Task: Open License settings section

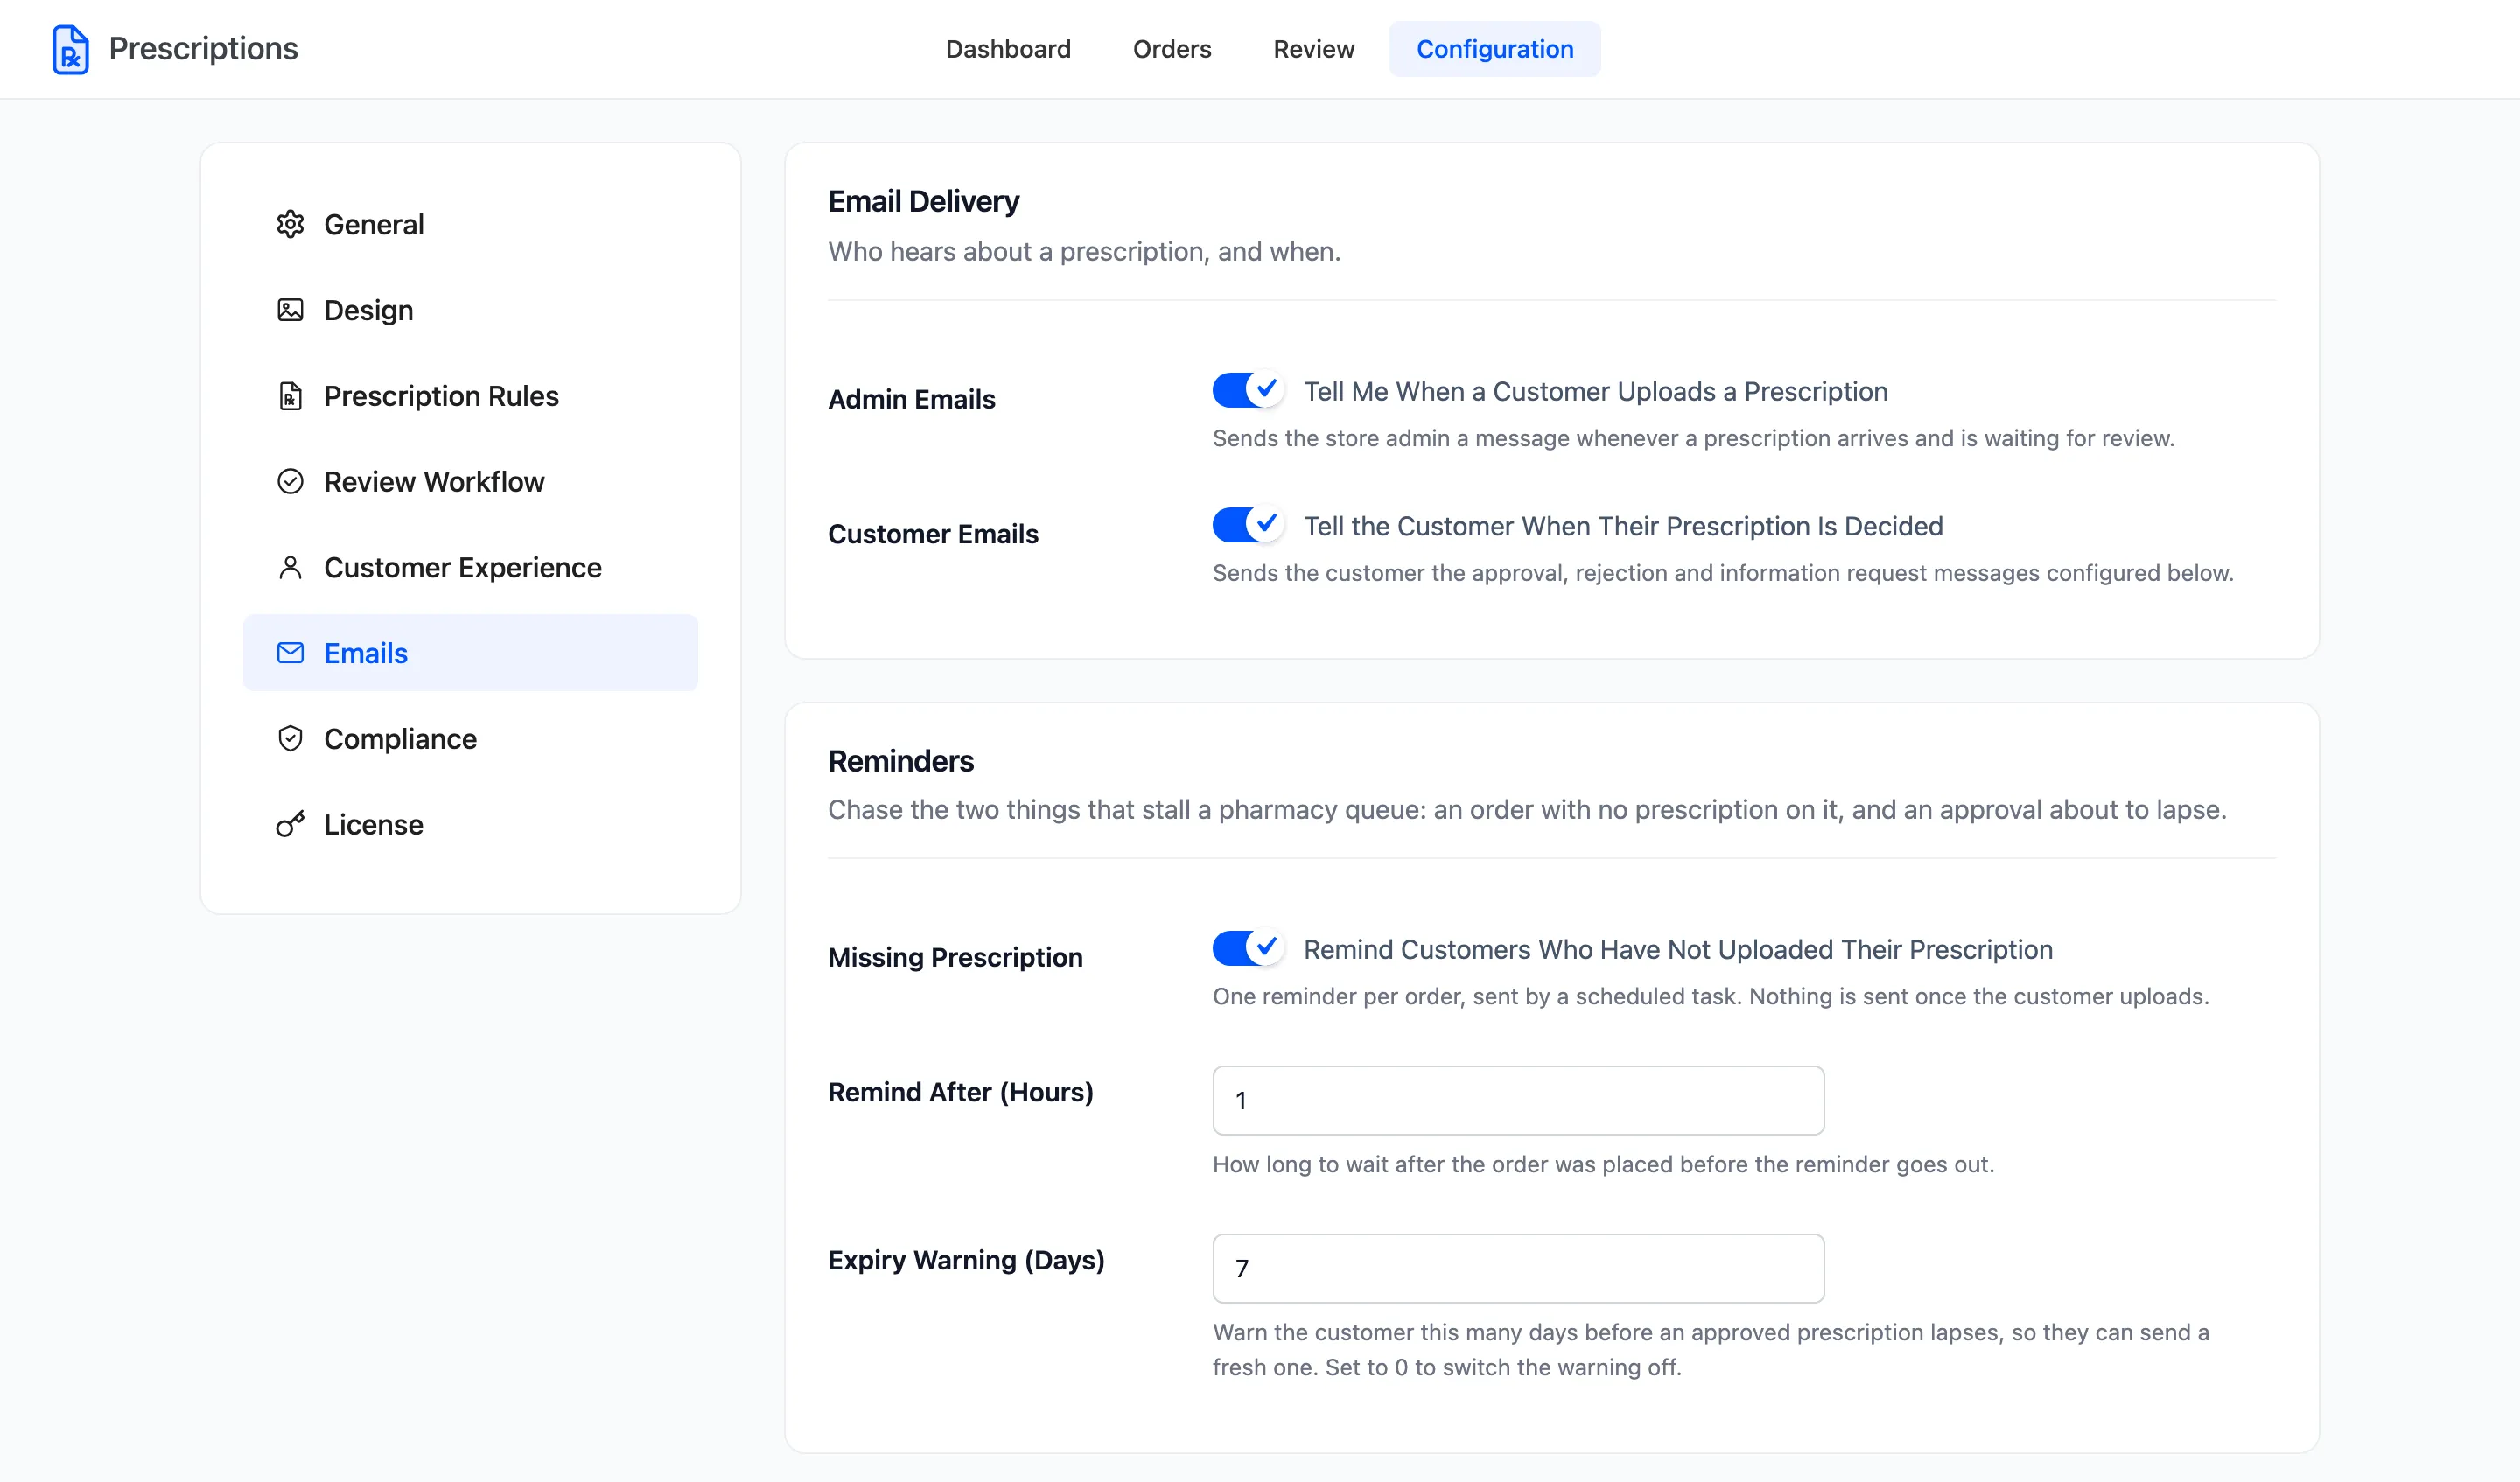Action: coord(471,824)
